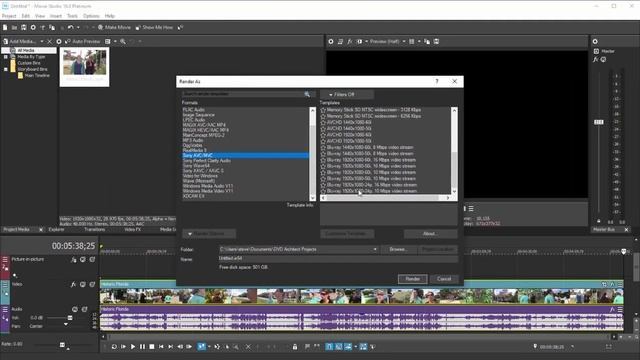Cancel the Render As dialog
Image resolution: width=640 pixels, height=360 pixels.
[444, 279]
